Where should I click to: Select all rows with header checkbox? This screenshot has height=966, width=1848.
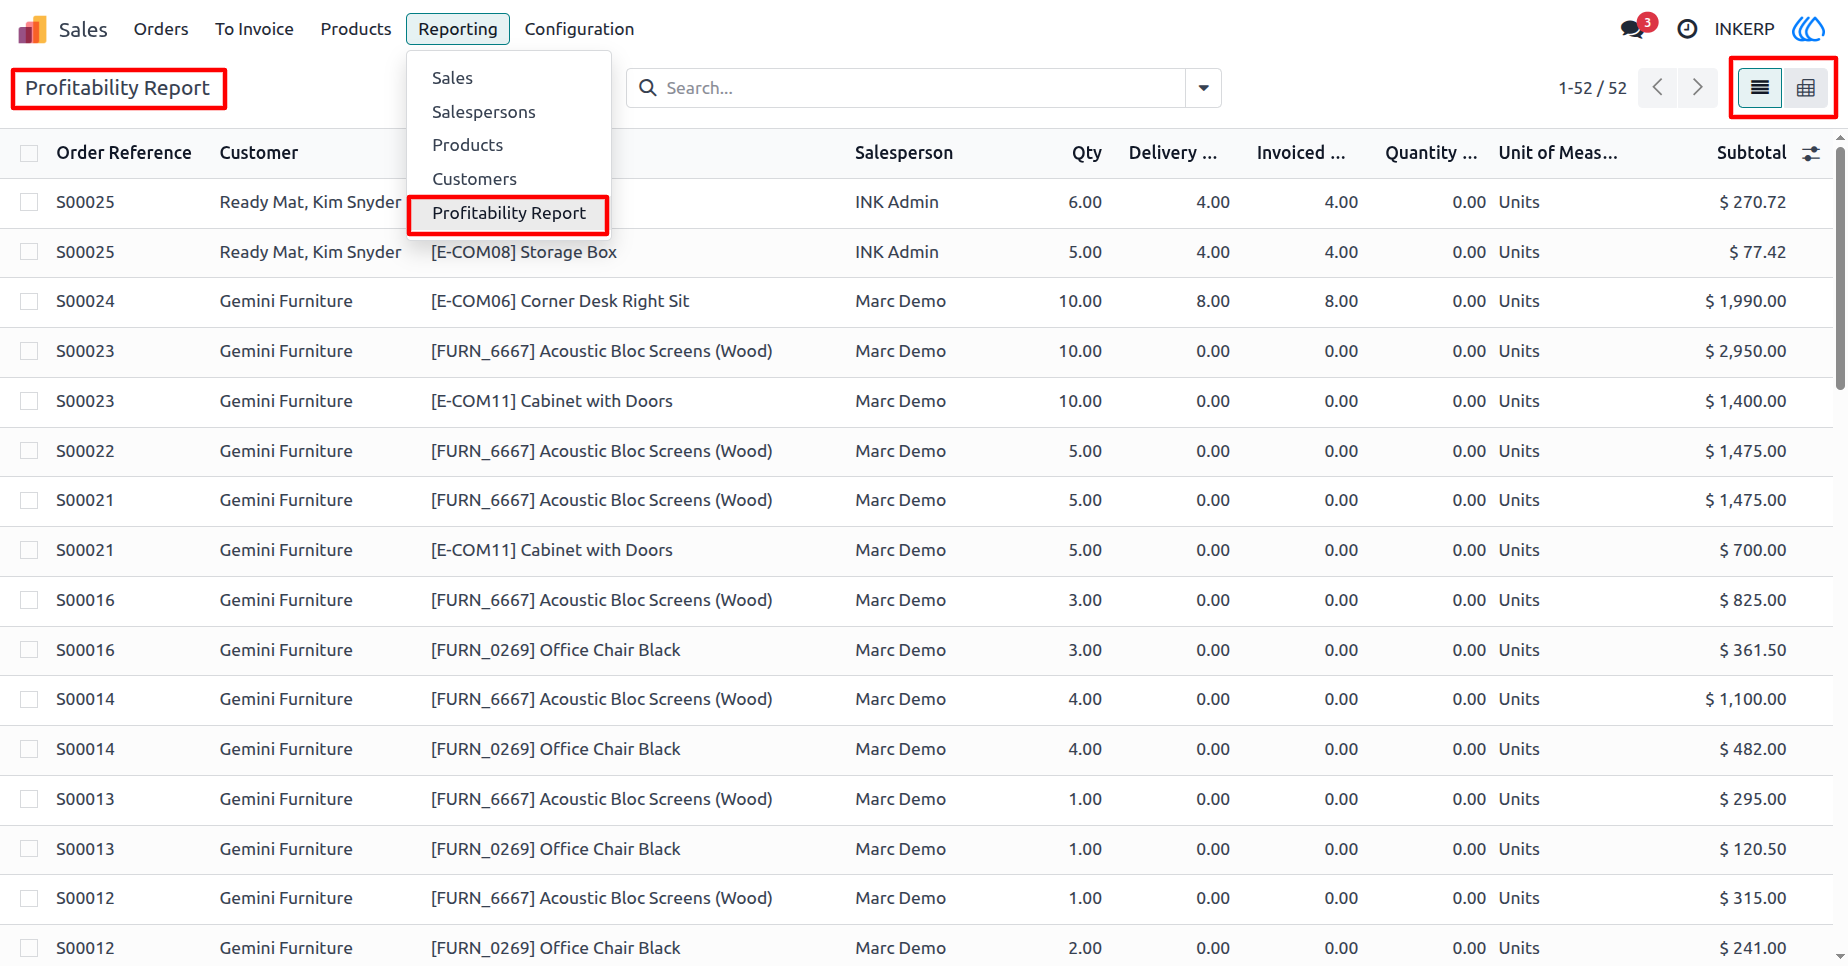[29, 153]
